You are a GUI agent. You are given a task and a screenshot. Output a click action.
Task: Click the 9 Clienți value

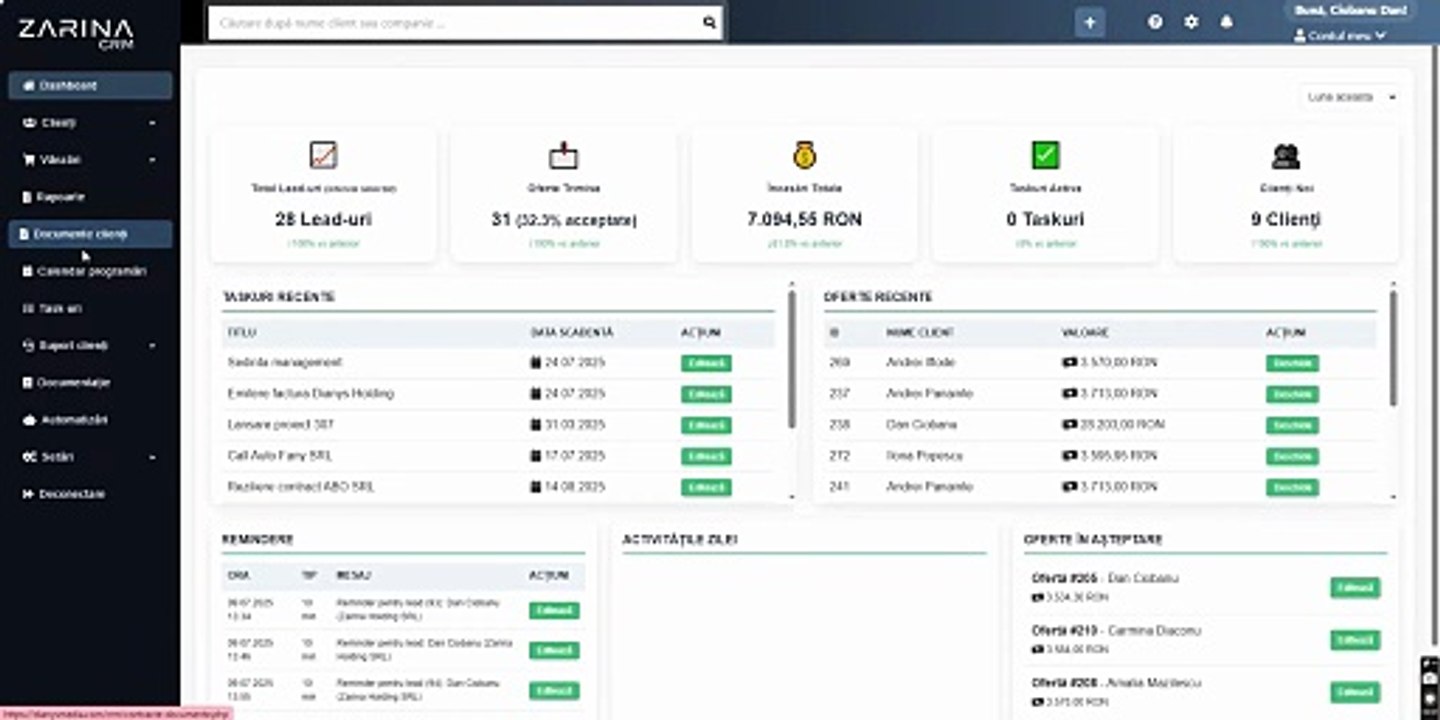tap(1286, 219)
